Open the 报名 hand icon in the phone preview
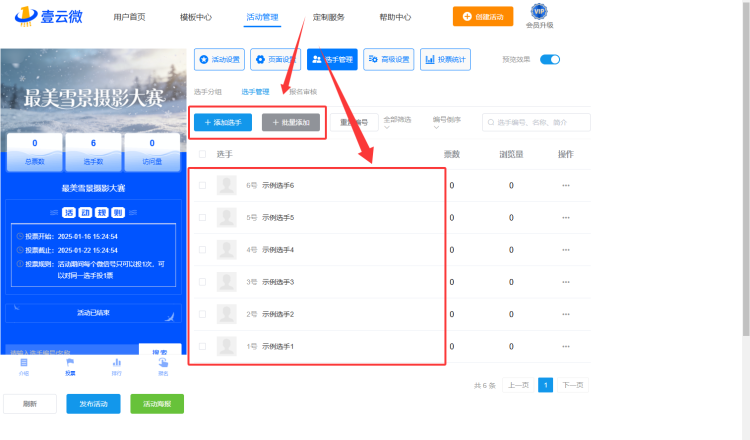750x440 pixels. [163, 363]
